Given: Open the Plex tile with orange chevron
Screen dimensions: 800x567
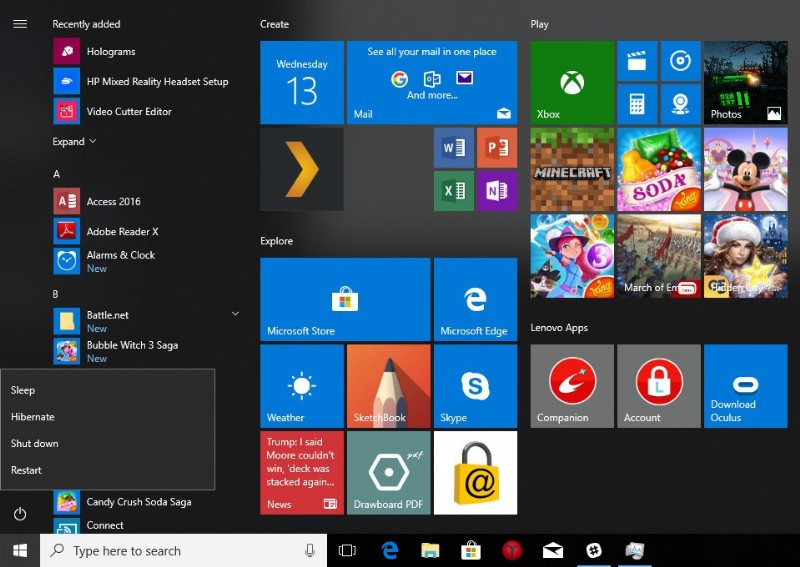Looking at the screenshot, I should (x=302, y=169).
